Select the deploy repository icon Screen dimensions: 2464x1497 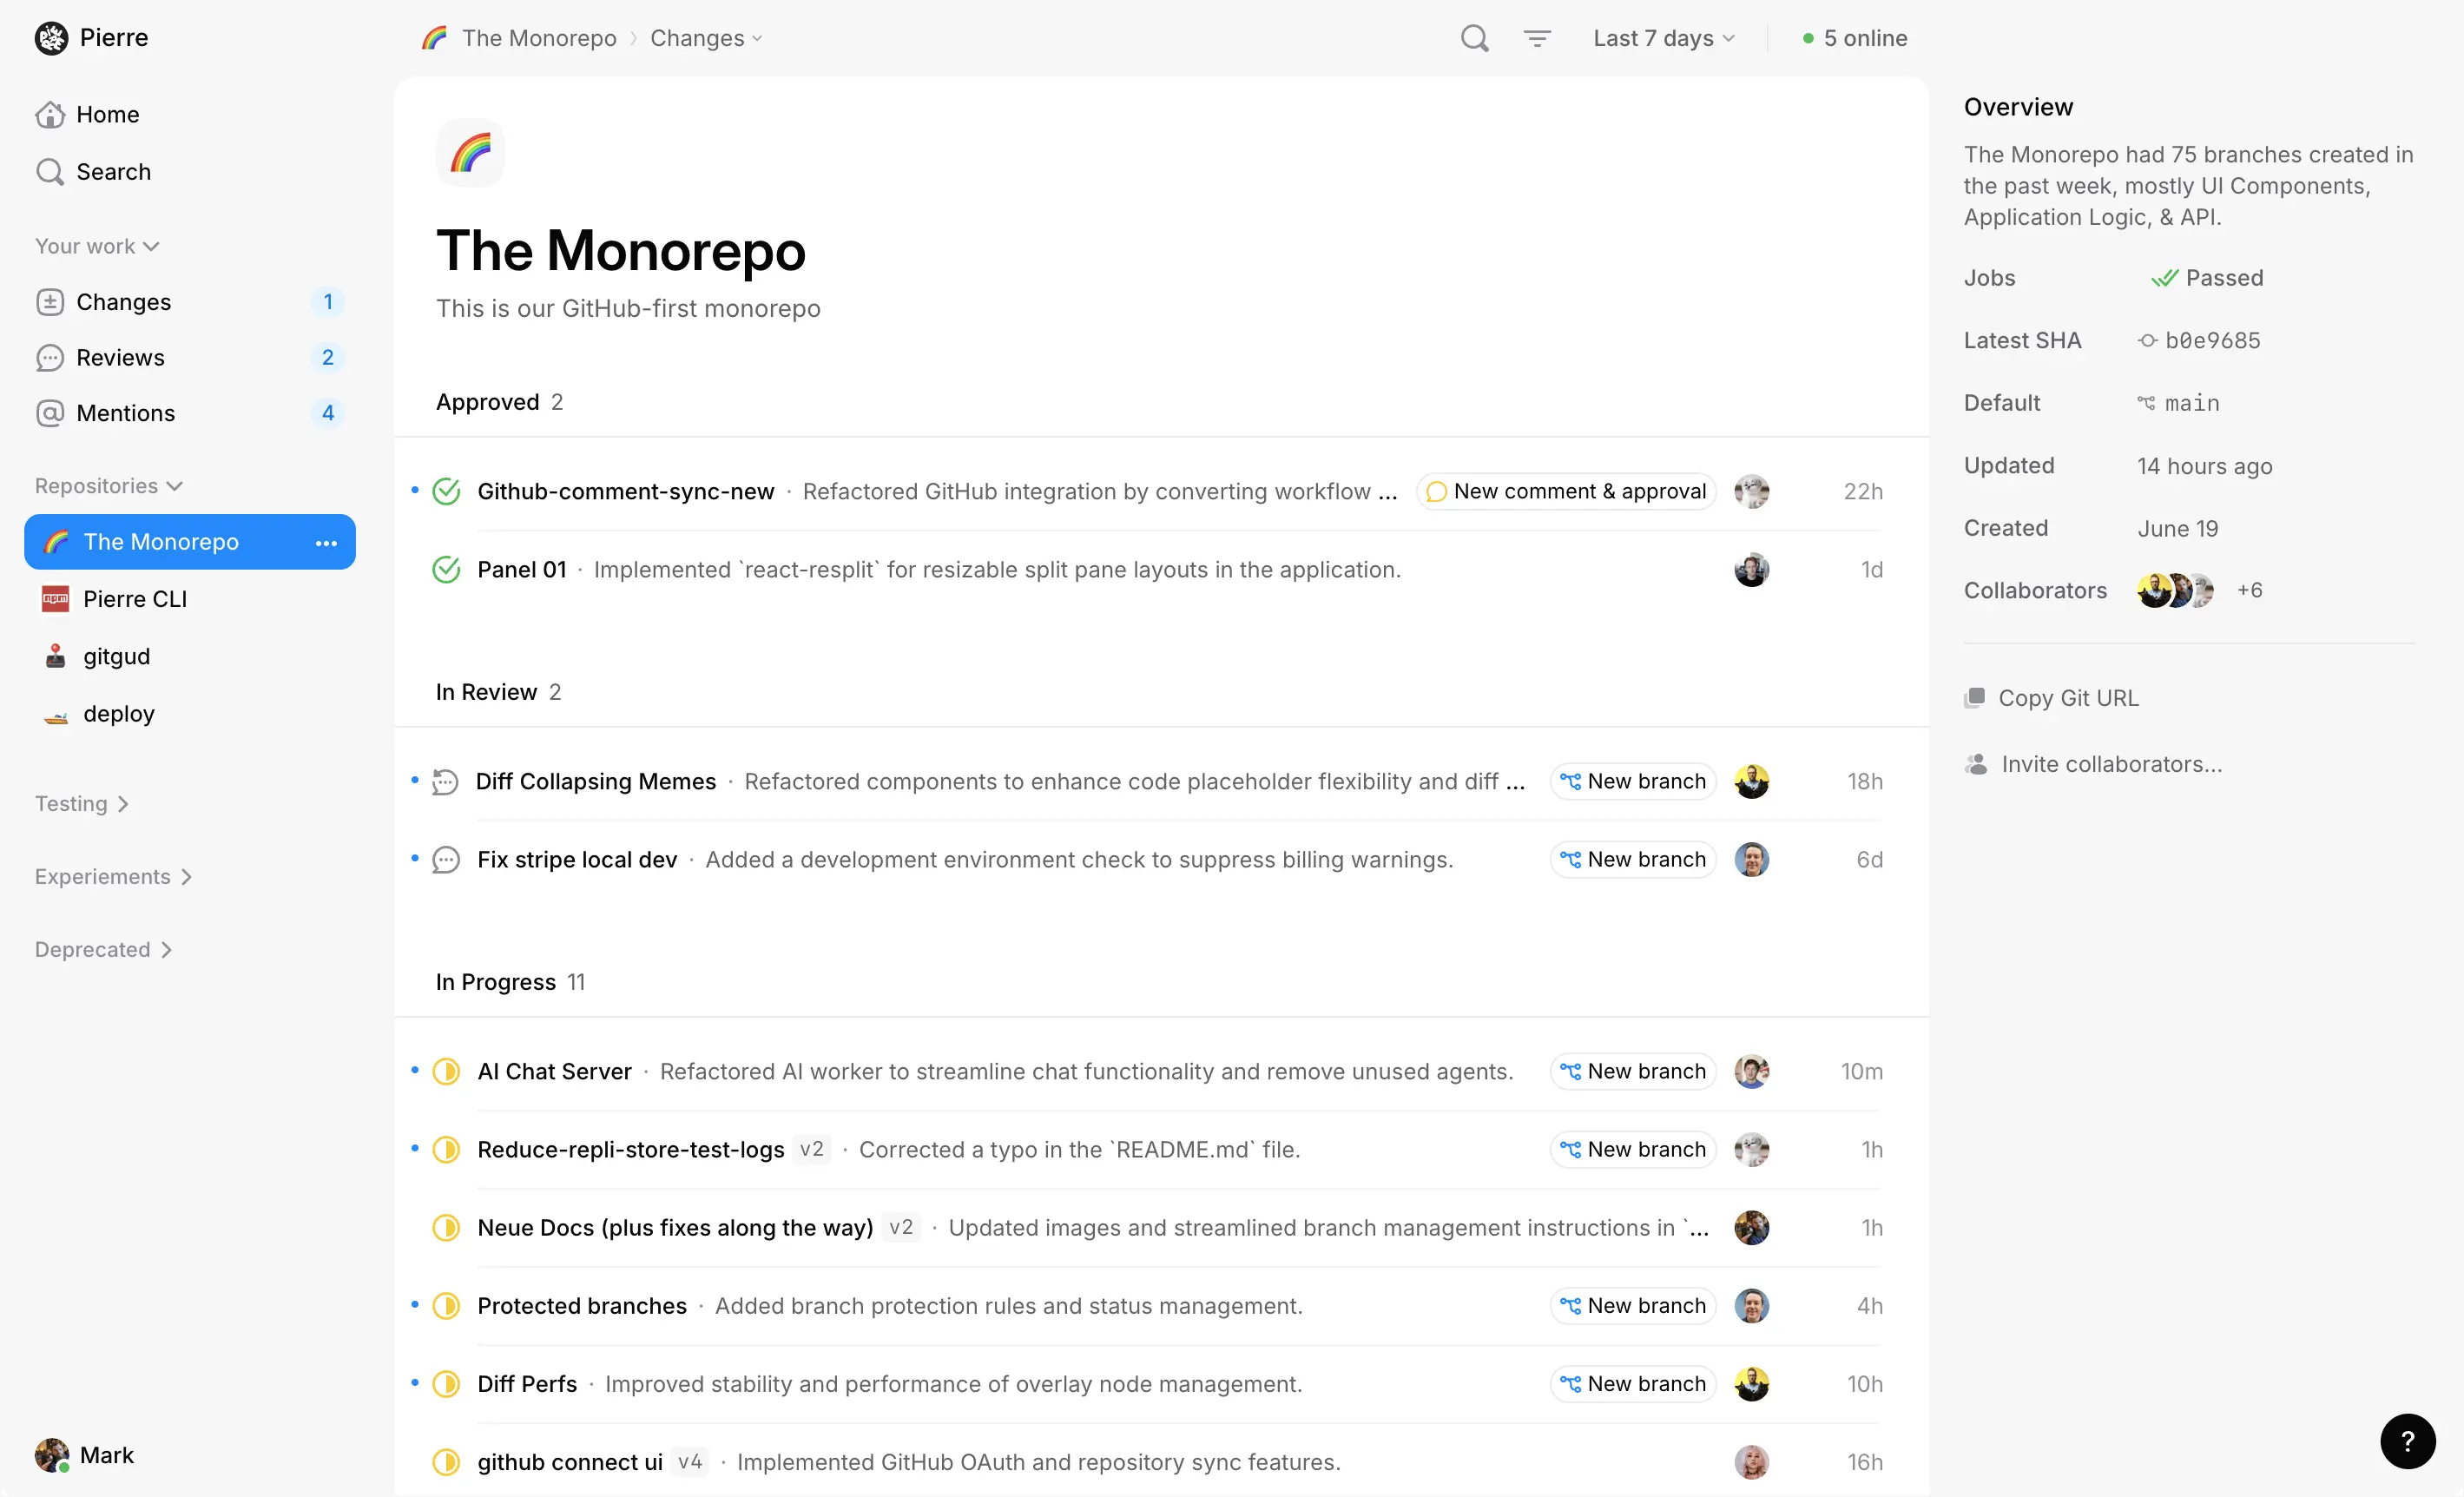coord(55,713)
